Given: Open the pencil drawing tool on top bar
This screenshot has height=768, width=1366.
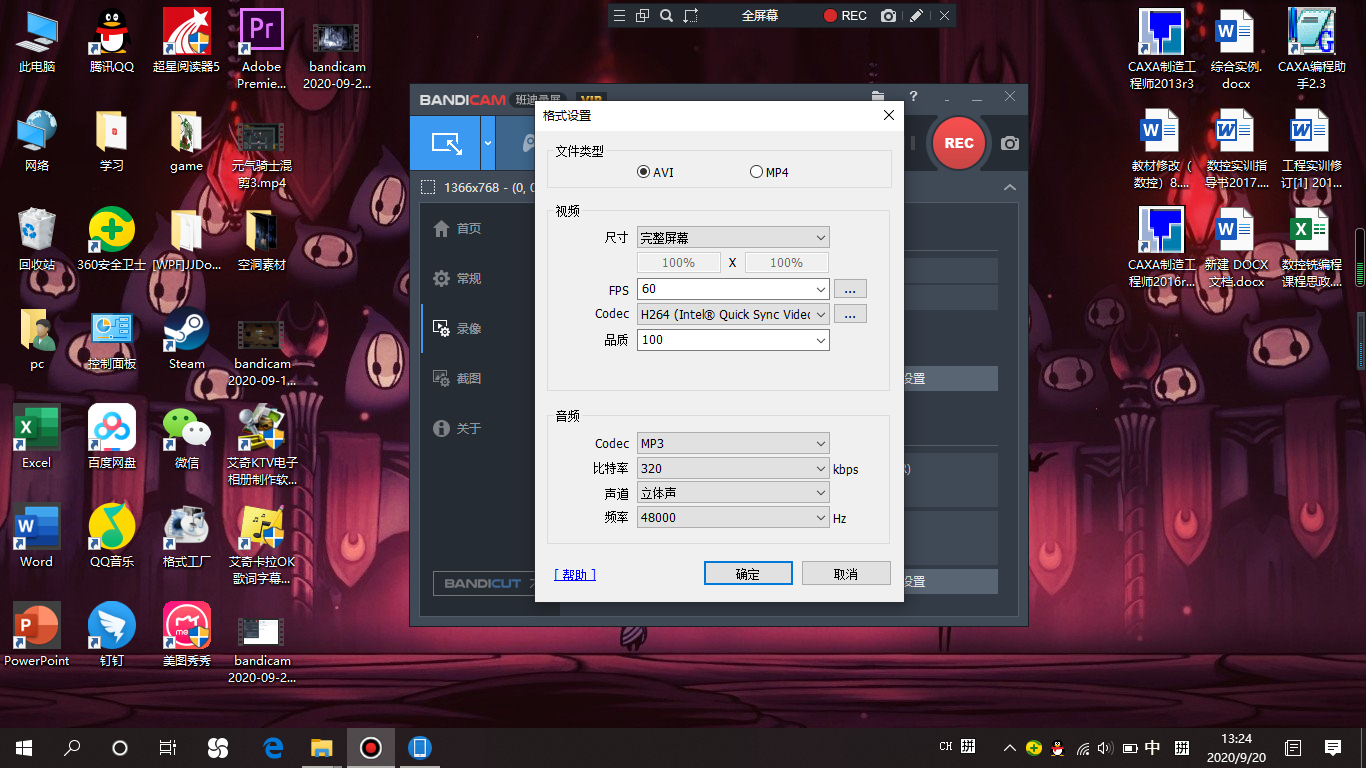Looking at the screenshot, I should point(916,16).
